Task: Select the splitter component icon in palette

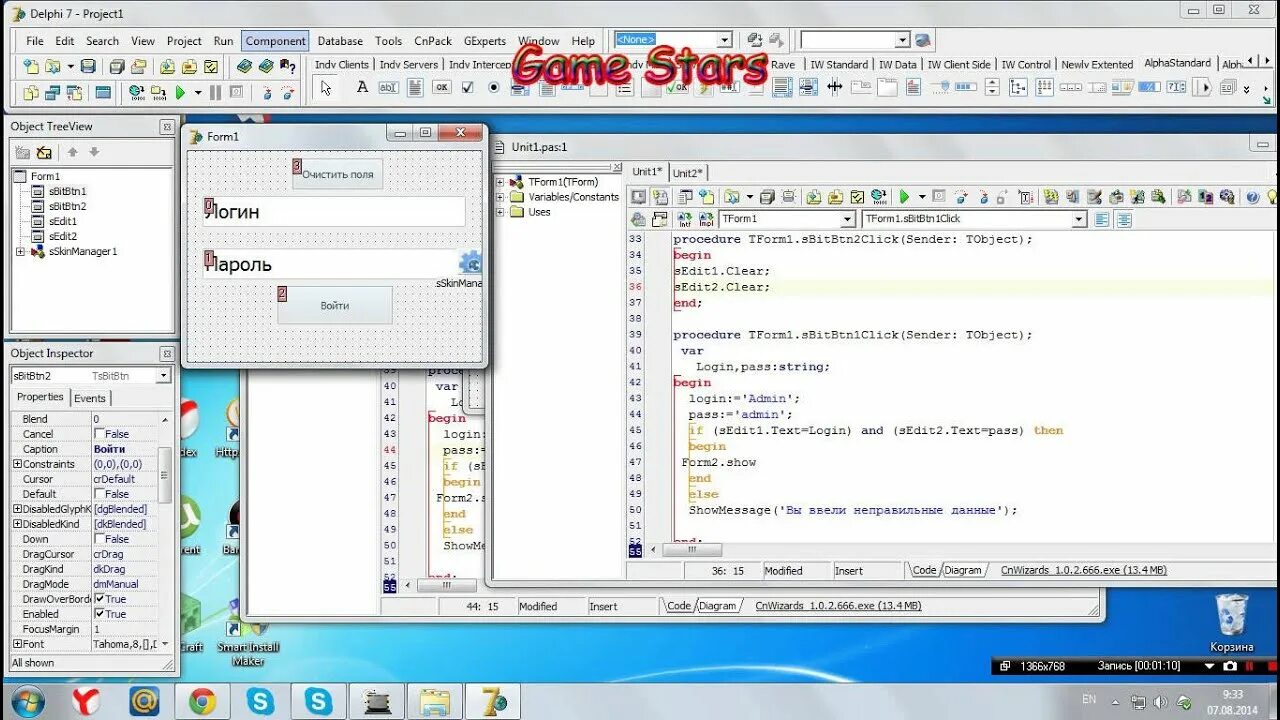Action: click(x=835, y=87)
